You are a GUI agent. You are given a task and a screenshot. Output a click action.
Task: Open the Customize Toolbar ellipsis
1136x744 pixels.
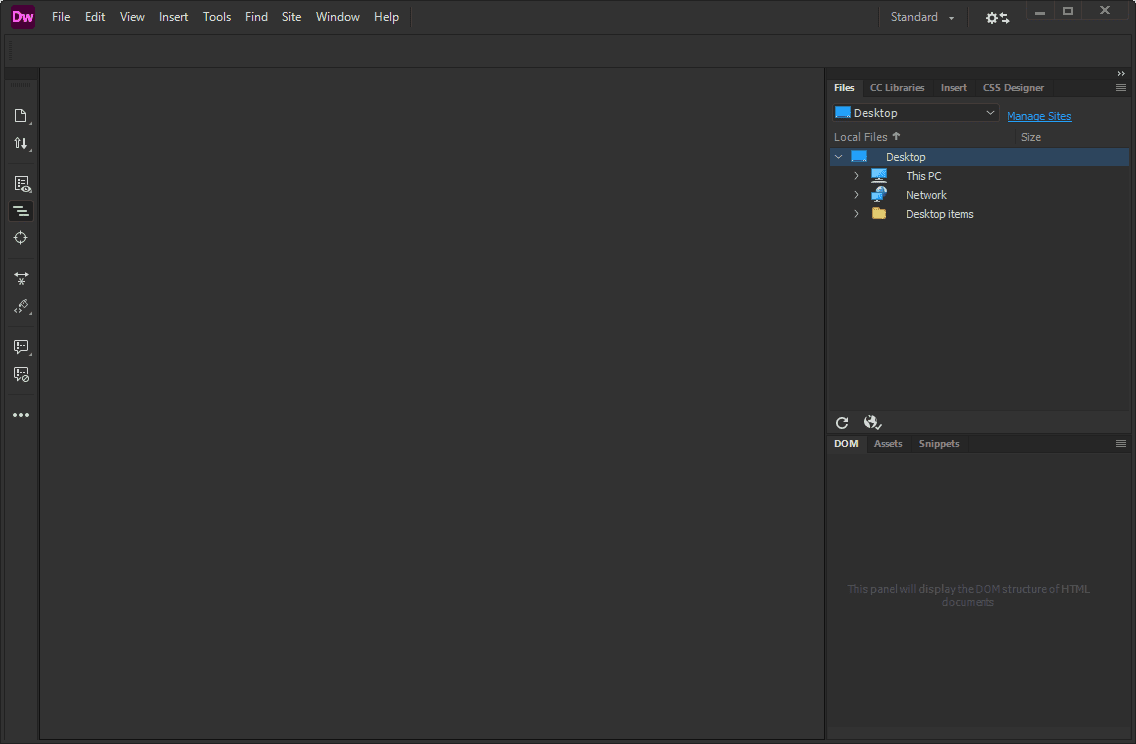[x=21, y=415]
